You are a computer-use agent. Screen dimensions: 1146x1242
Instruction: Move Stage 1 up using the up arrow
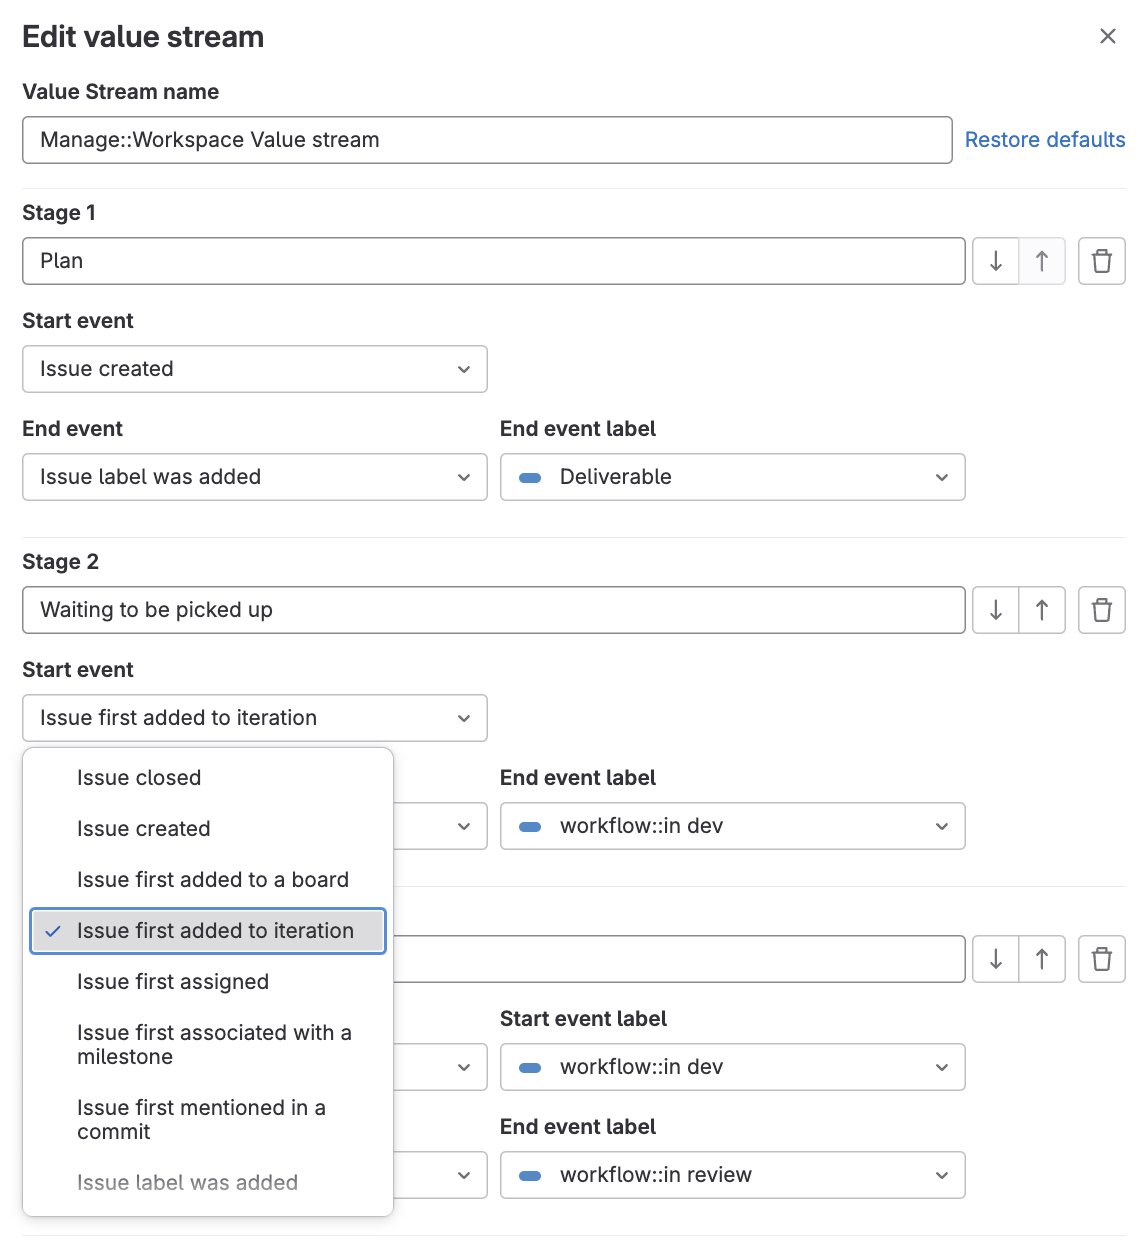tap(1042, 261)
